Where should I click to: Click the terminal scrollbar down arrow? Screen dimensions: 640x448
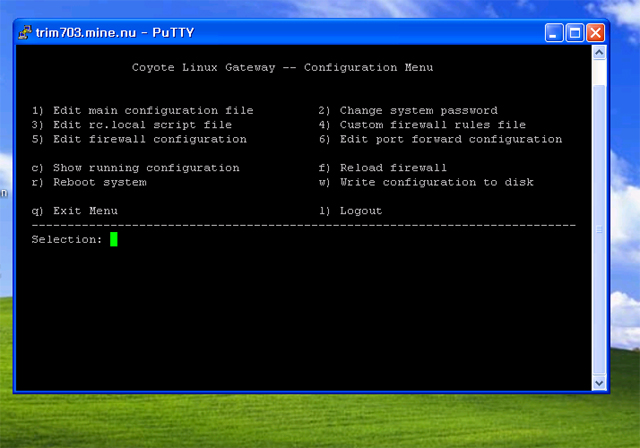click(x=599, y=383)
